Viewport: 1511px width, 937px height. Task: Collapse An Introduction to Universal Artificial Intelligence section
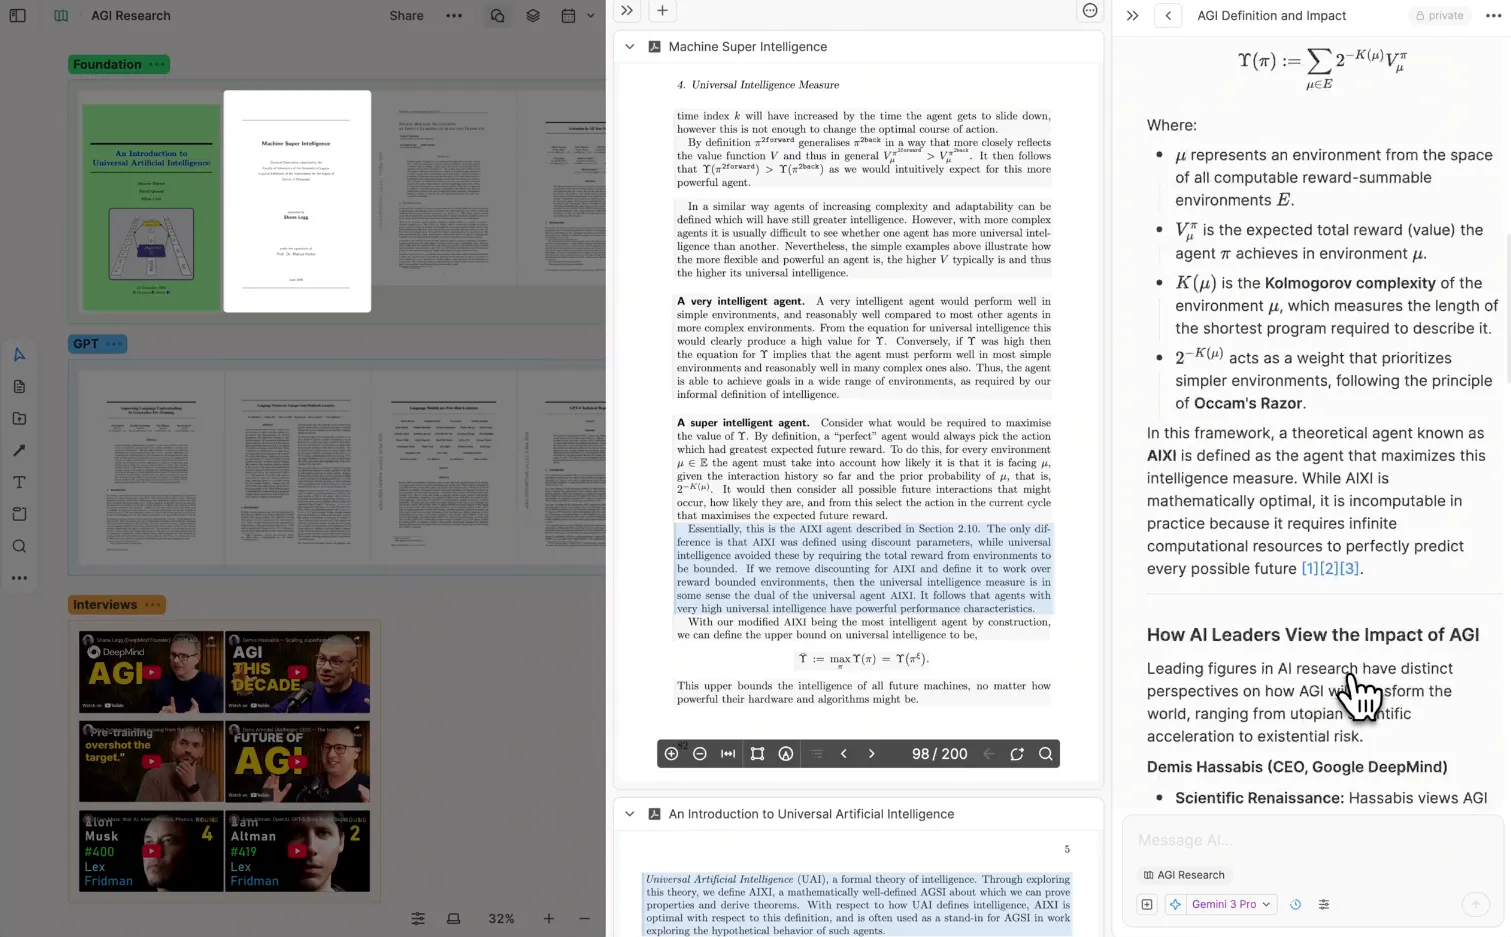(x=629, y=814)
